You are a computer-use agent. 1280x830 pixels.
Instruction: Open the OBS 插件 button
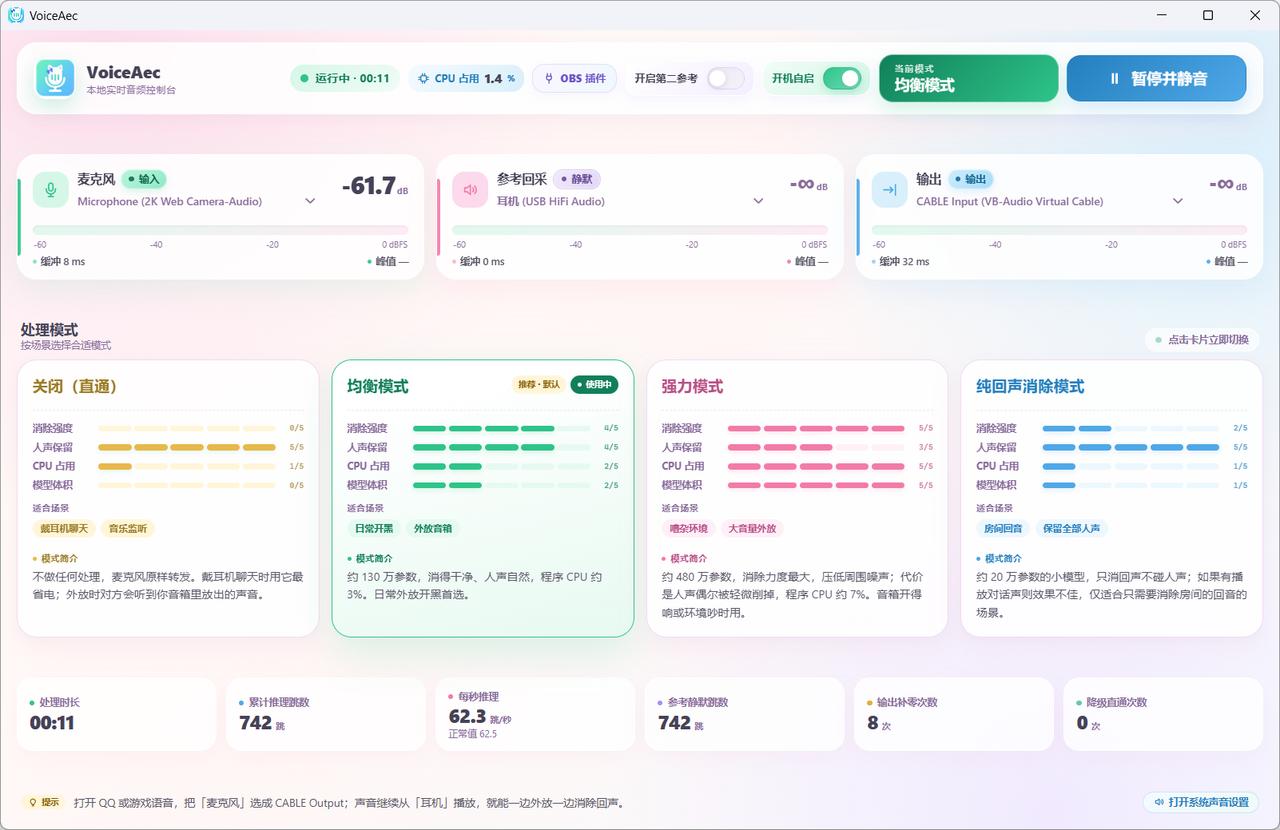[574, 78]
